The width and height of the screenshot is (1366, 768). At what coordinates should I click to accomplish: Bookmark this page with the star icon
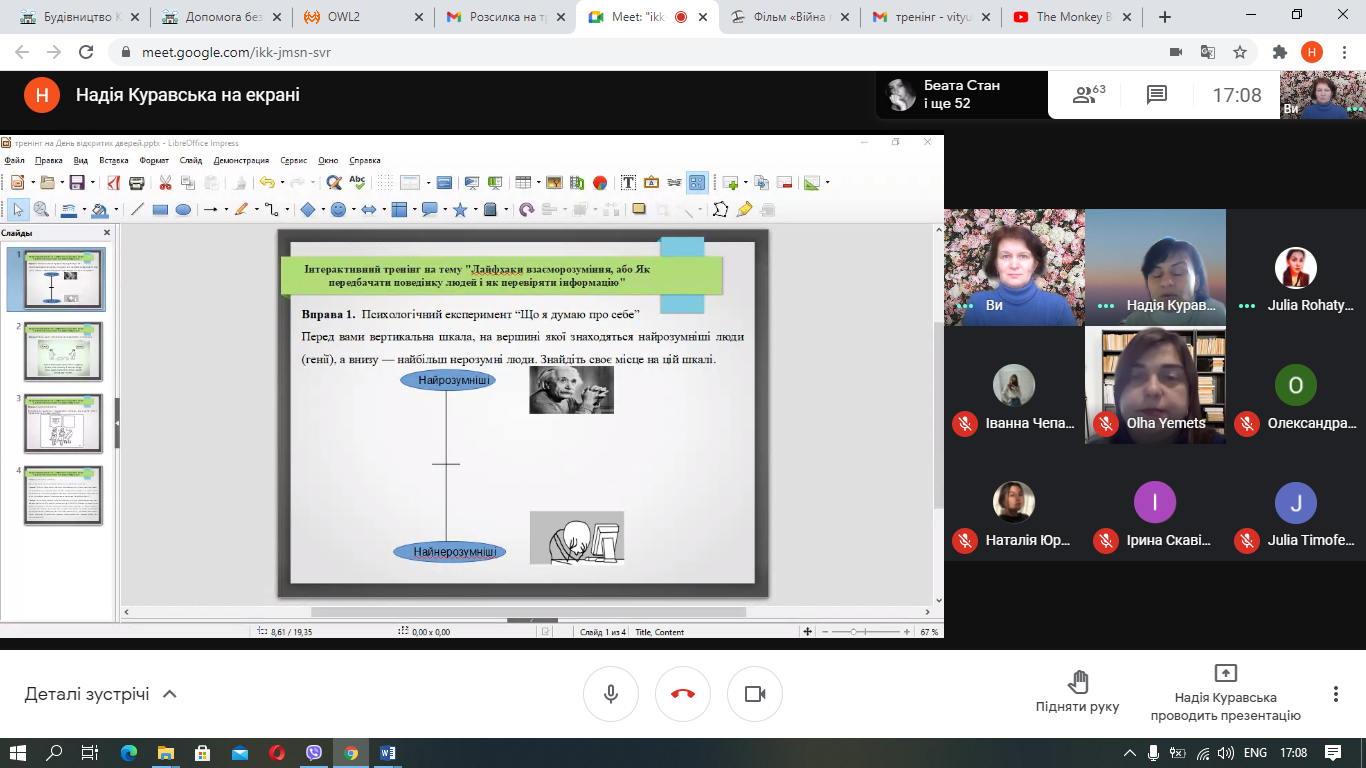tap(1240, 52)
